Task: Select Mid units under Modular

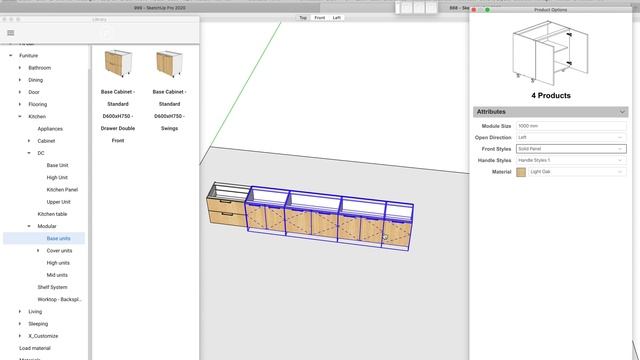Action: click(x=57, y=275)
